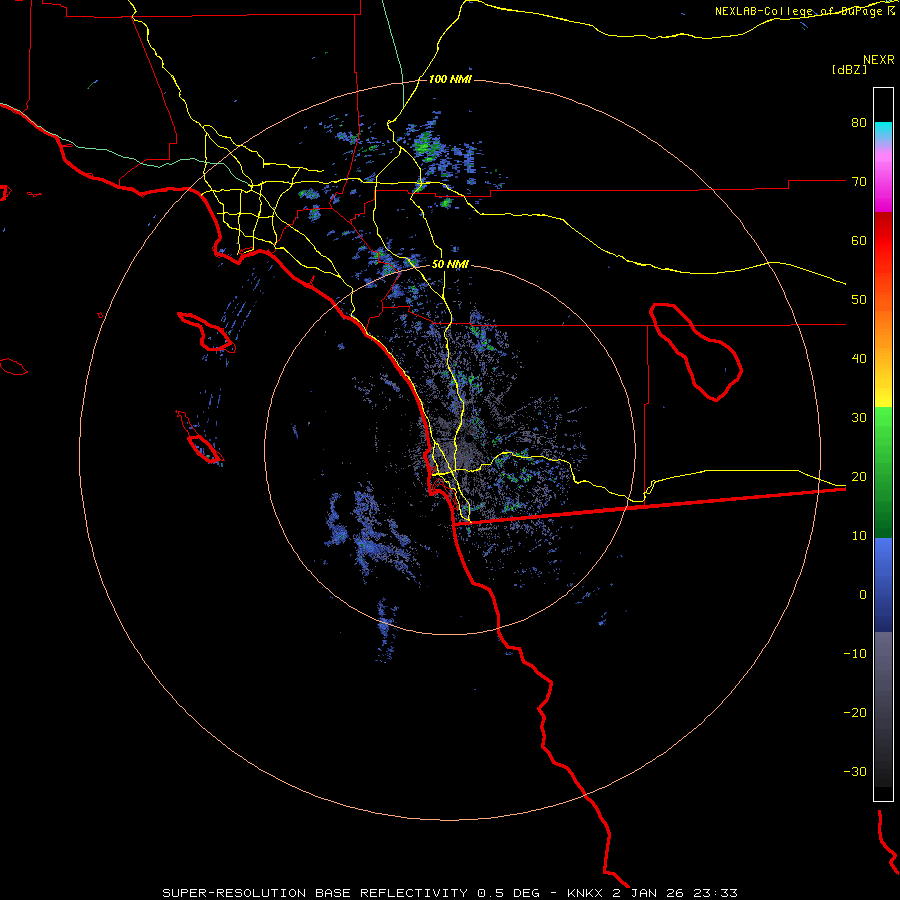
Task: Click the 70 dBZ scale value
Action: pyautogui.click(x=859, y=181)
